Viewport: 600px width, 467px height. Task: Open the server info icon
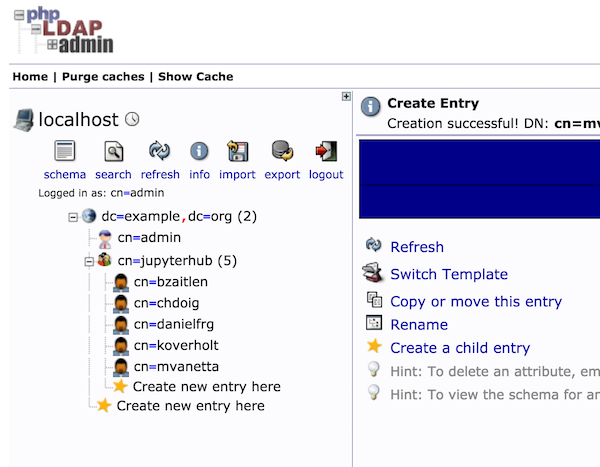pos(199,152)
